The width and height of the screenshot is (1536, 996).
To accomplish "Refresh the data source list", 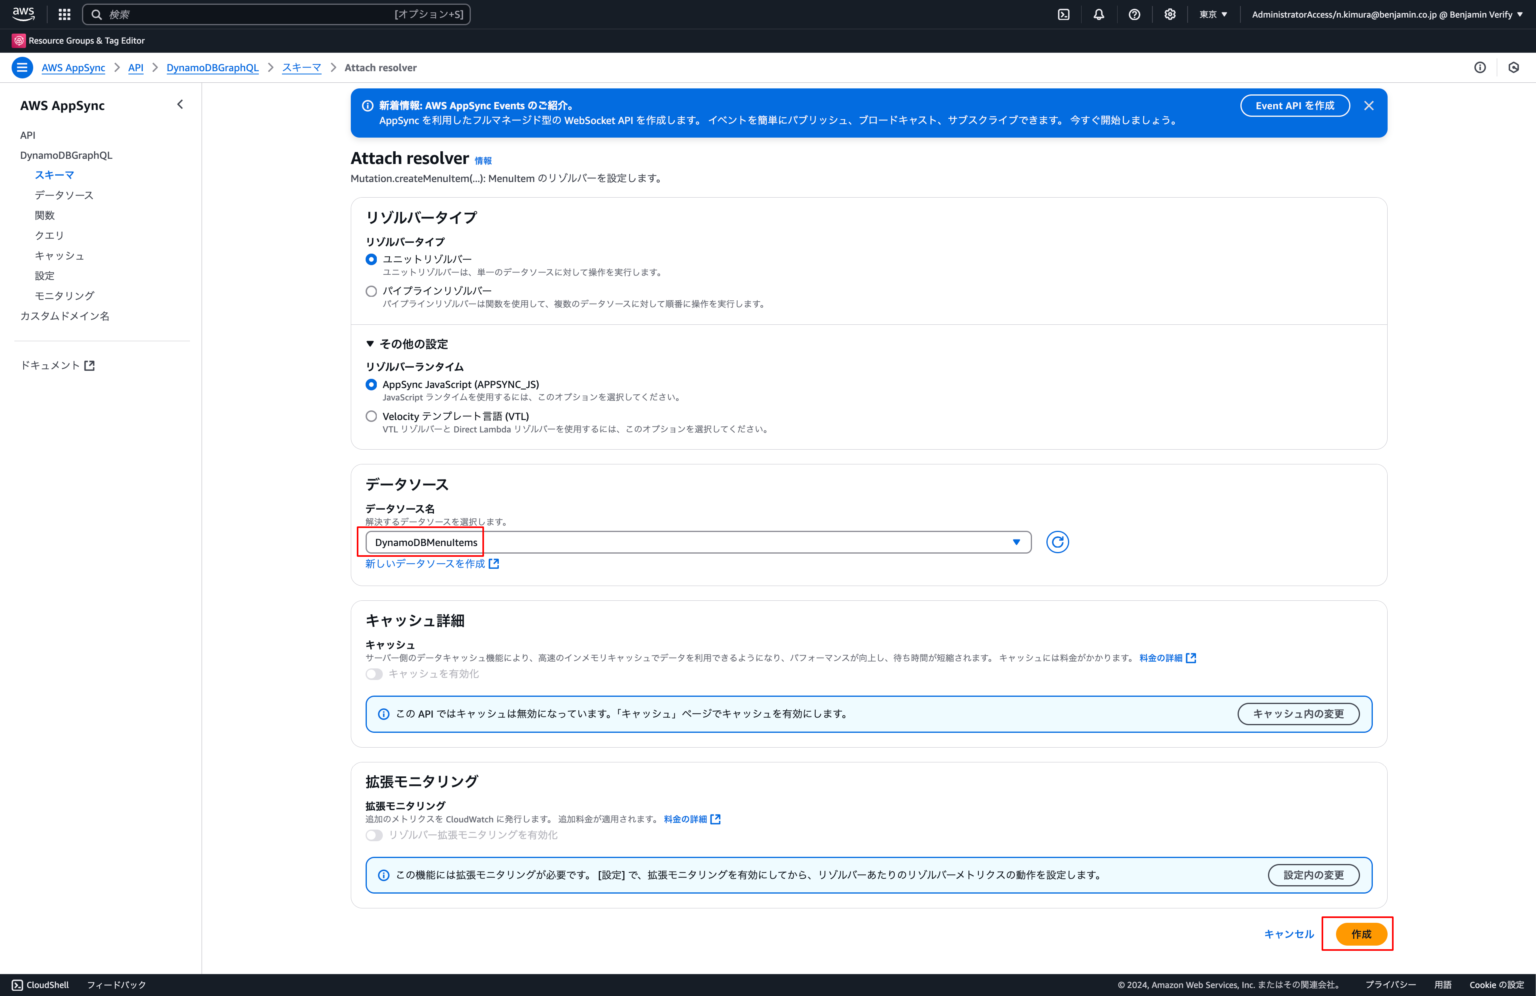I will 1057,541.
